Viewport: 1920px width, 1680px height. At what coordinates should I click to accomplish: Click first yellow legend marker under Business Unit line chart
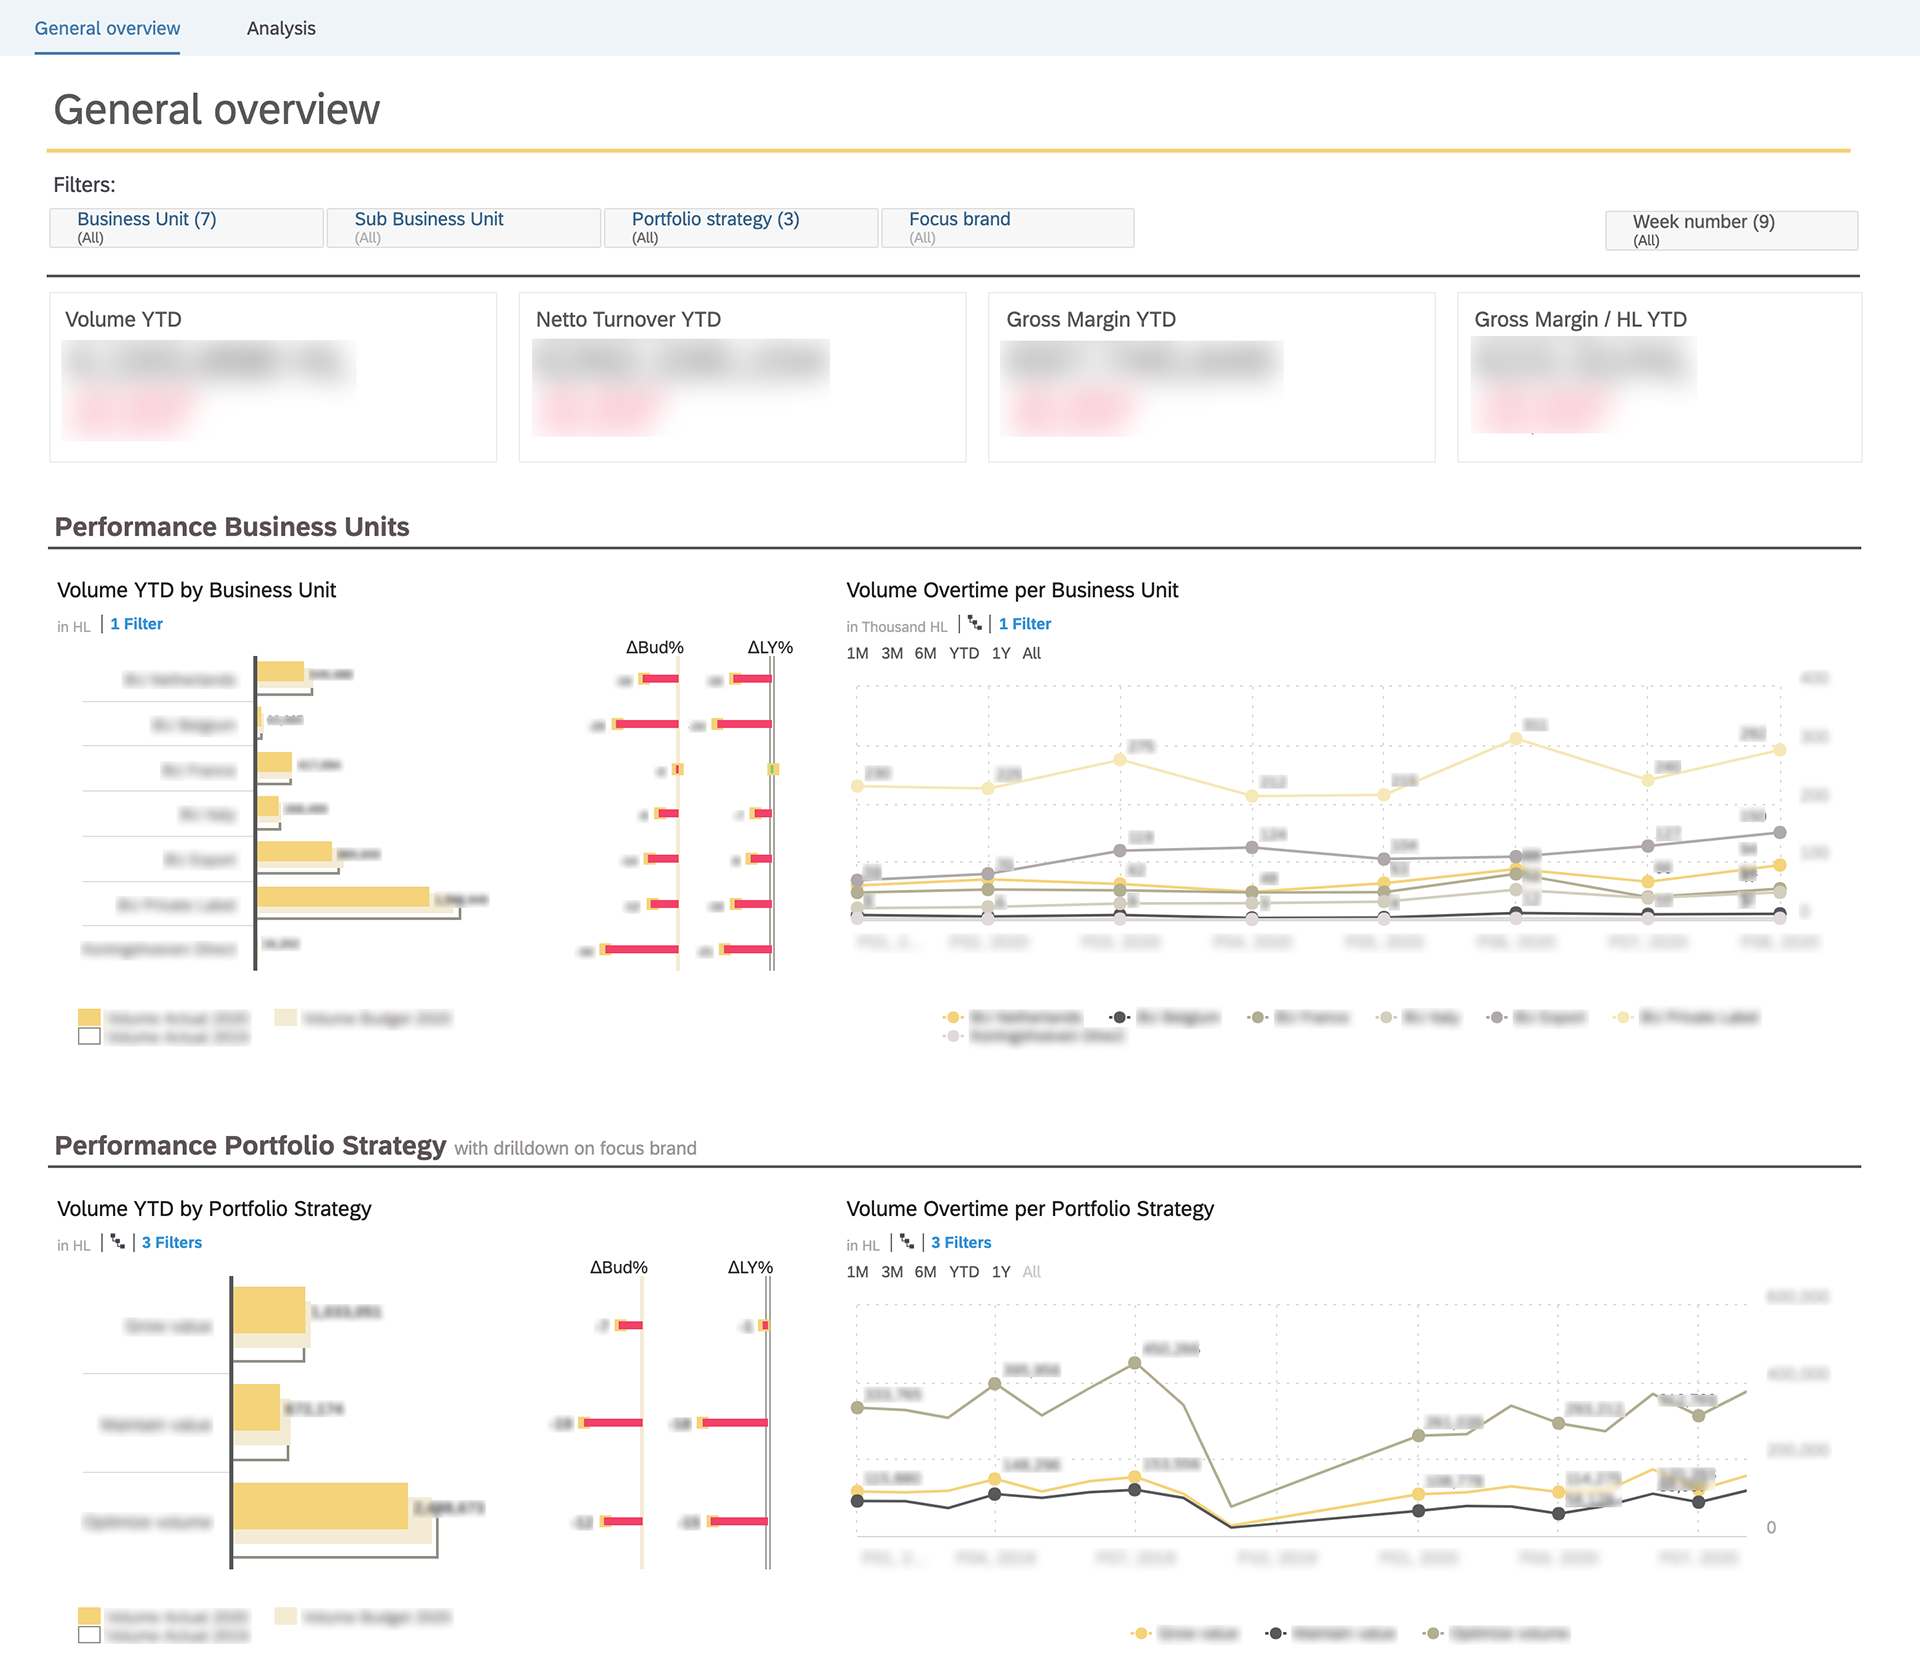pyautogui.click(x=953, y=1017)
